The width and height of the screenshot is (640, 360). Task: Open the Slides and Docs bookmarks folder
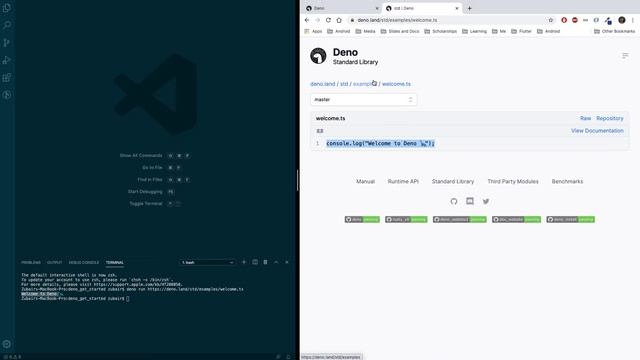[x=400, y=31]
